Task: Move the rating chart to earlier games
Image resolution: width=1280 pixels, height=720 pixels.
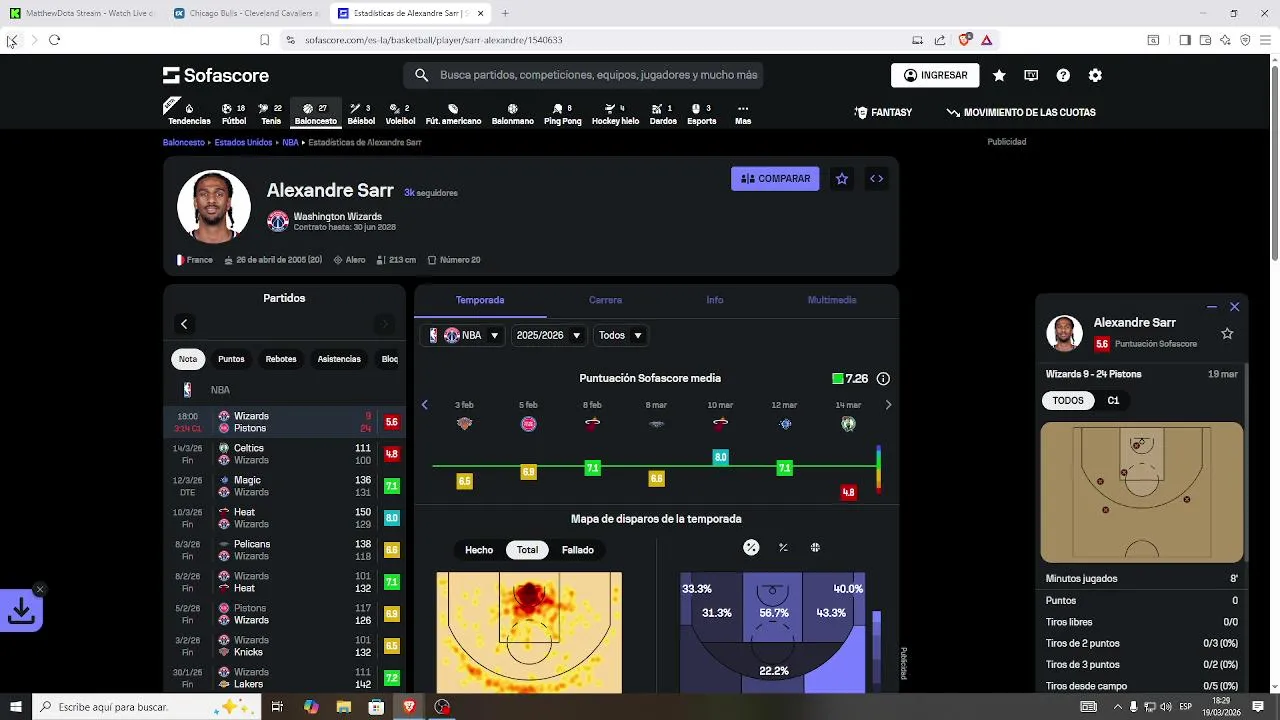Action: (424, 405)
